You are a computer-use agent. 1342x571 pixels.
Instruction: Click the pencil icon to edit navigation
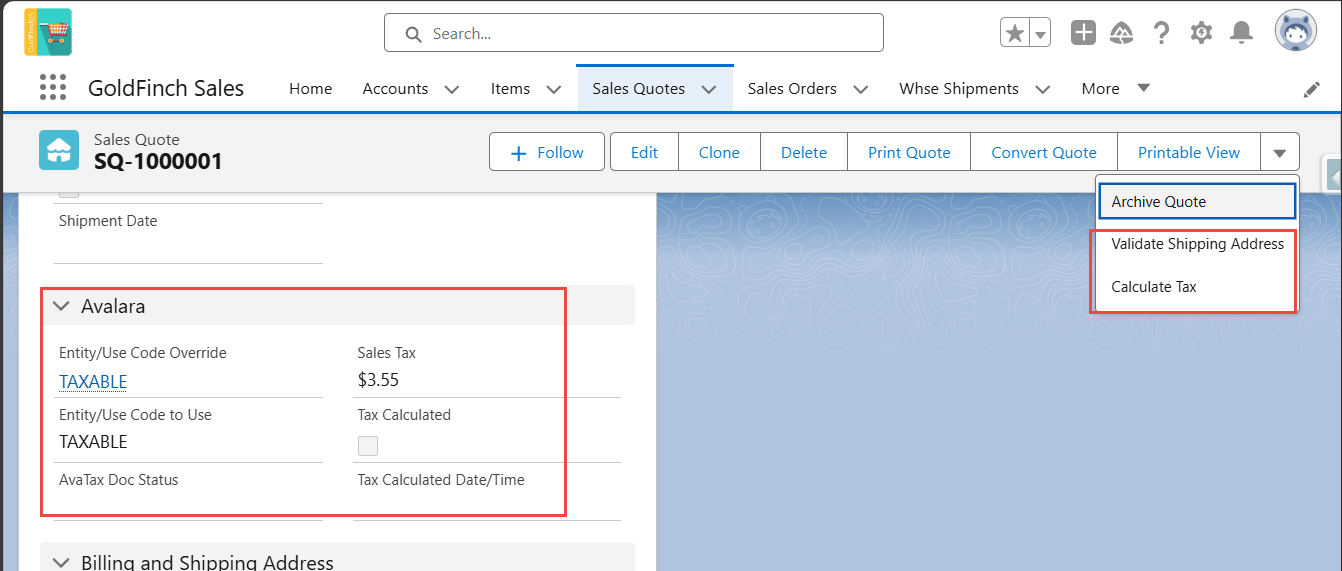(x=1312, y=89)
